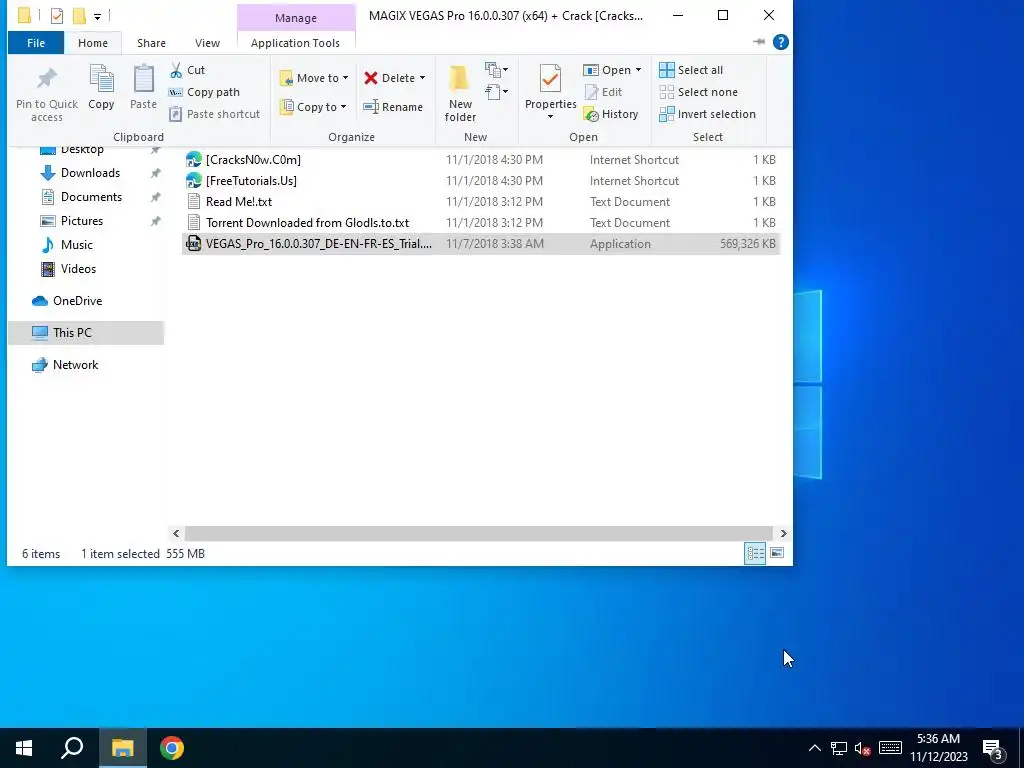Viewport: 1024px width, 768px height.
Task: Open taskbar Search magnifier
Action: (72, 748)
